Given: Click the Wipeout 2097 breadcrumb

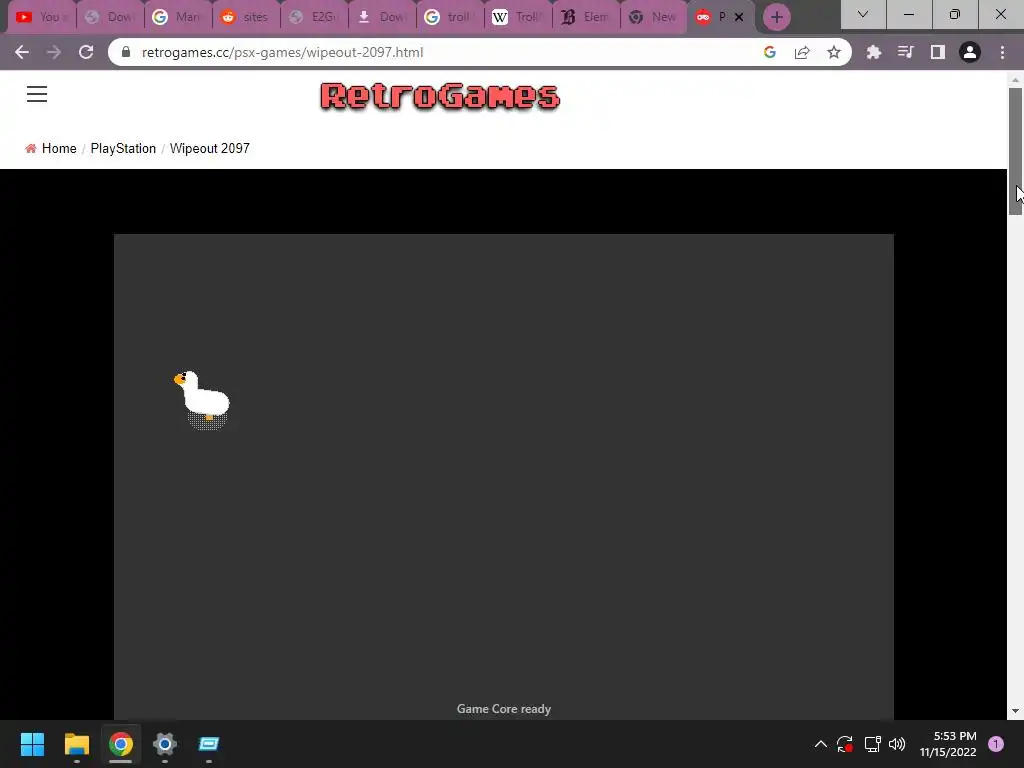Looking at the screenshot, I should [x=210, y=148].
